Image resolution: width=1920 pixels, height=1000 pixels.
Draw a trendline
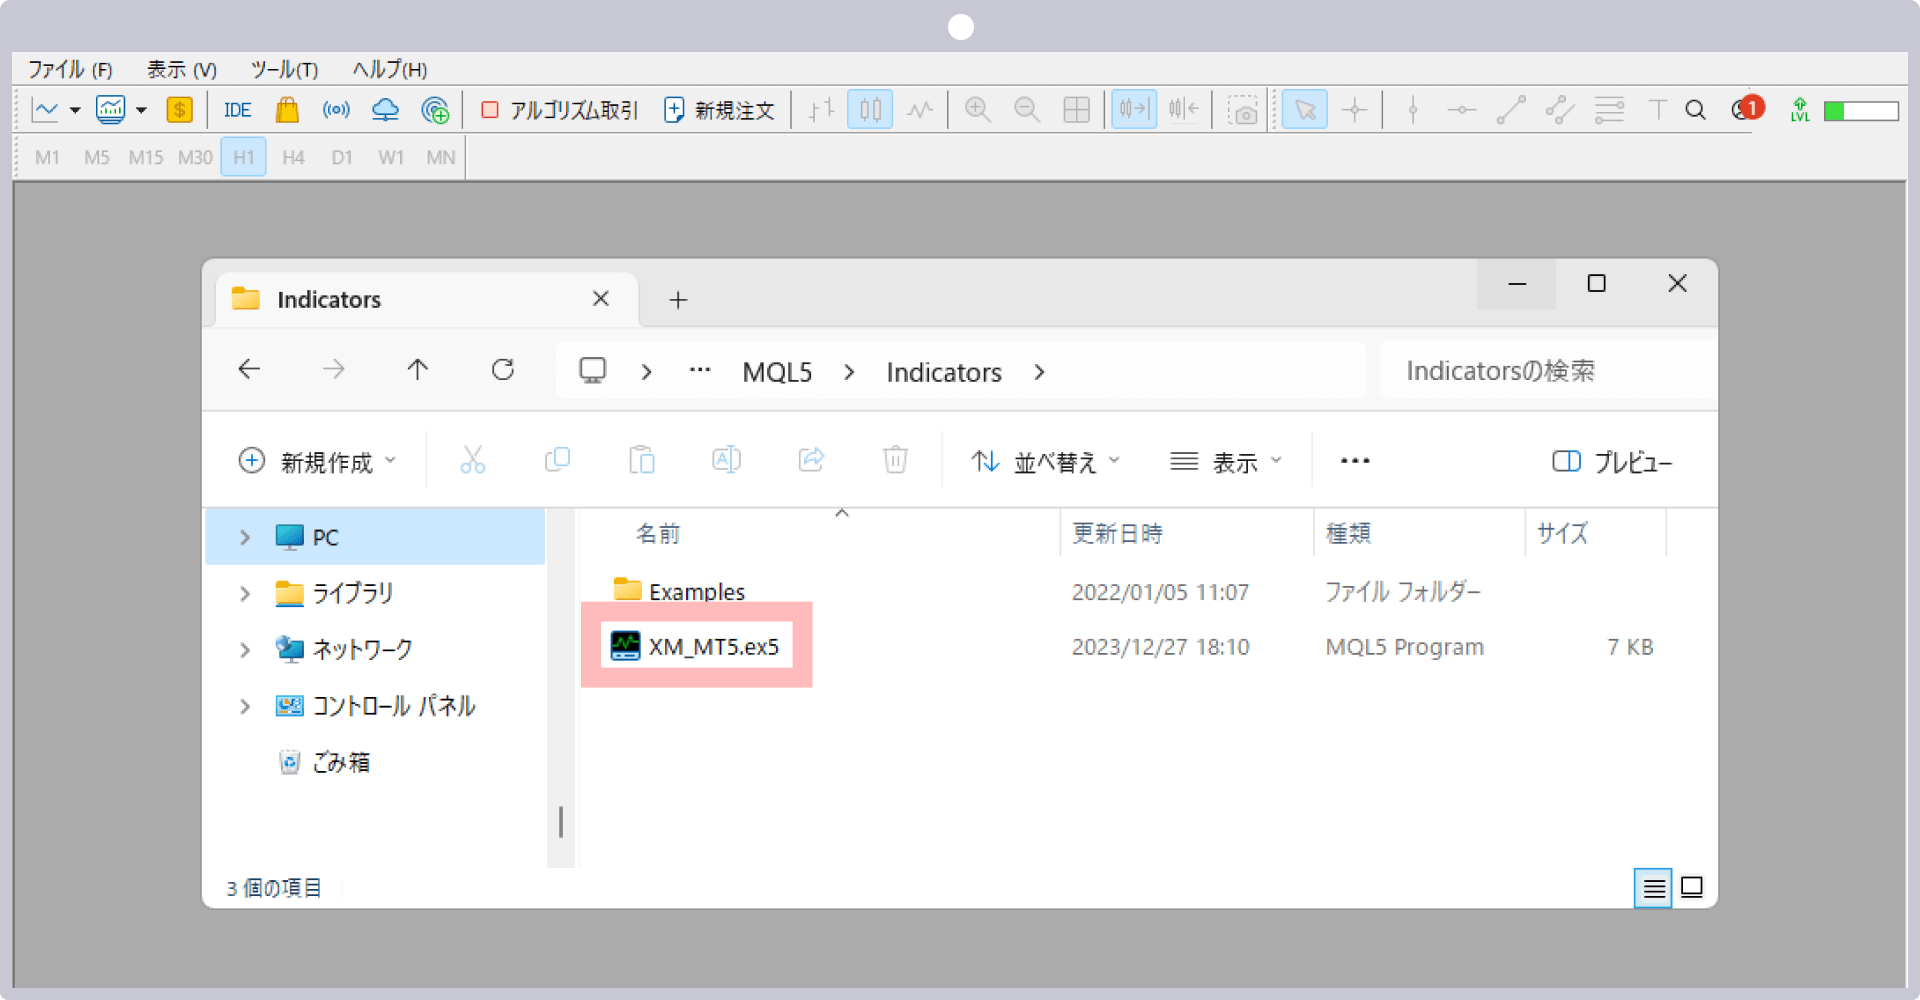[x=1511, y=110]
